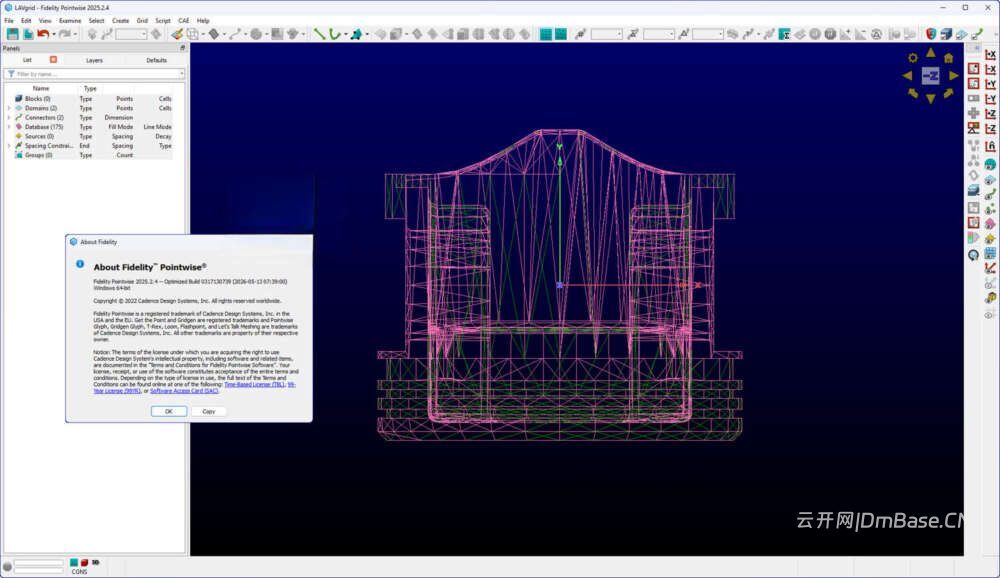Viewport: 1000px width, 578px height.
Task: Switch to the List panel tab
Action: point(27,60)
